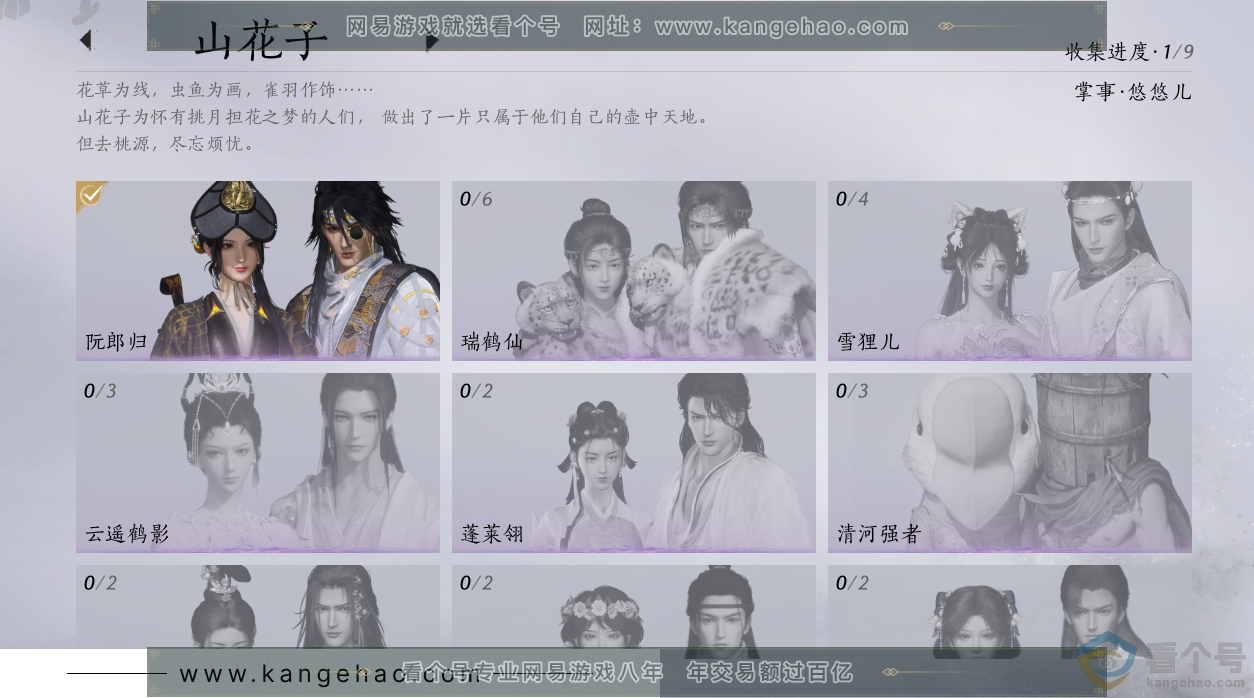Screen dimensions: 1254x698
Task: Go to the next collection with right arrow
Action: pyautogui.click(x=432, y=41)
